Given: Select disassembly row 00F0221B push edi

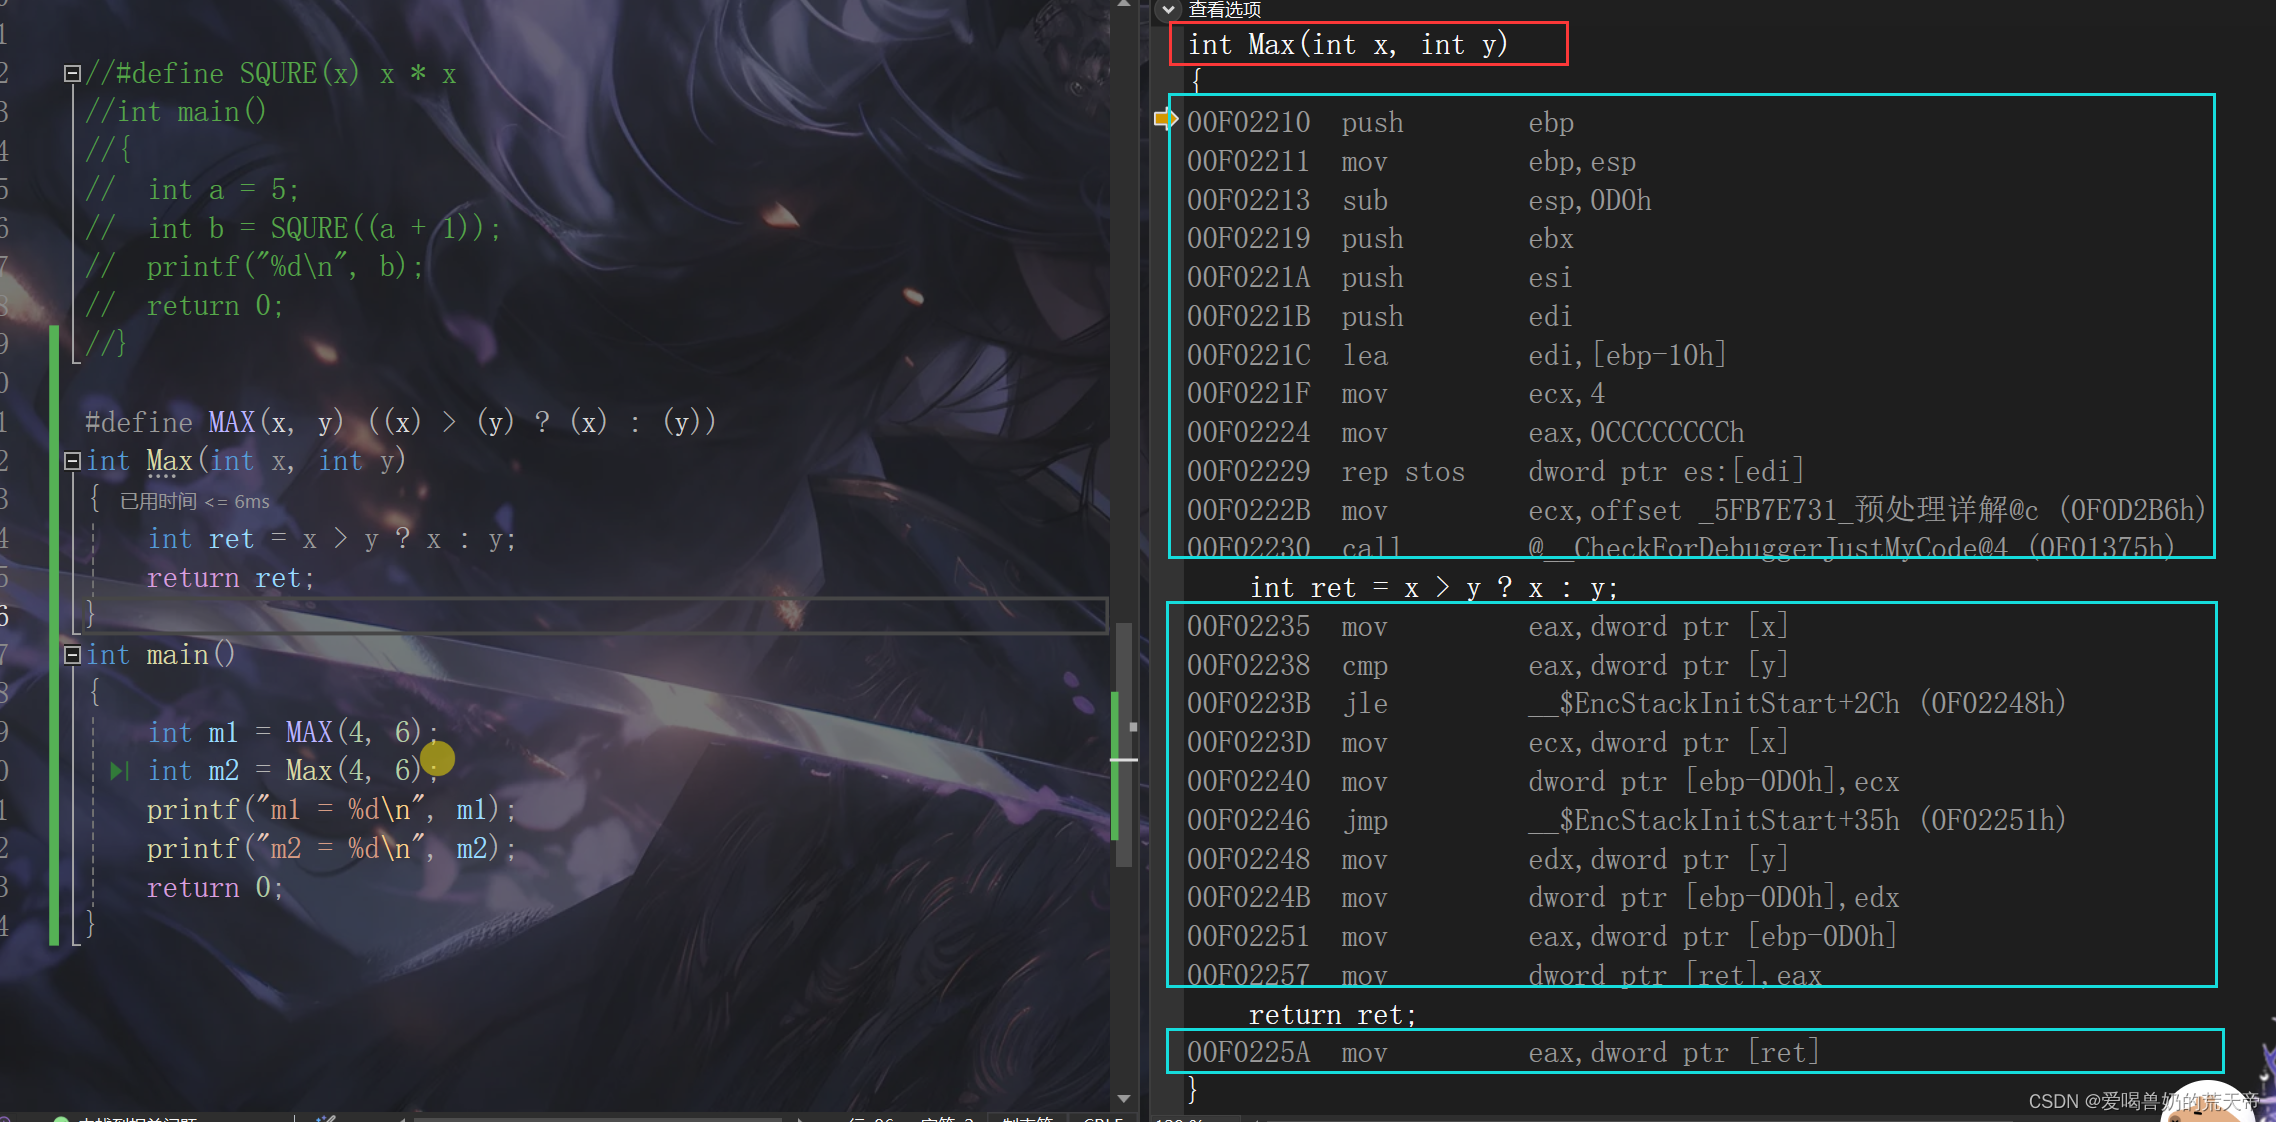Looking at the screenshot, I should click(x=1381, y=316).
